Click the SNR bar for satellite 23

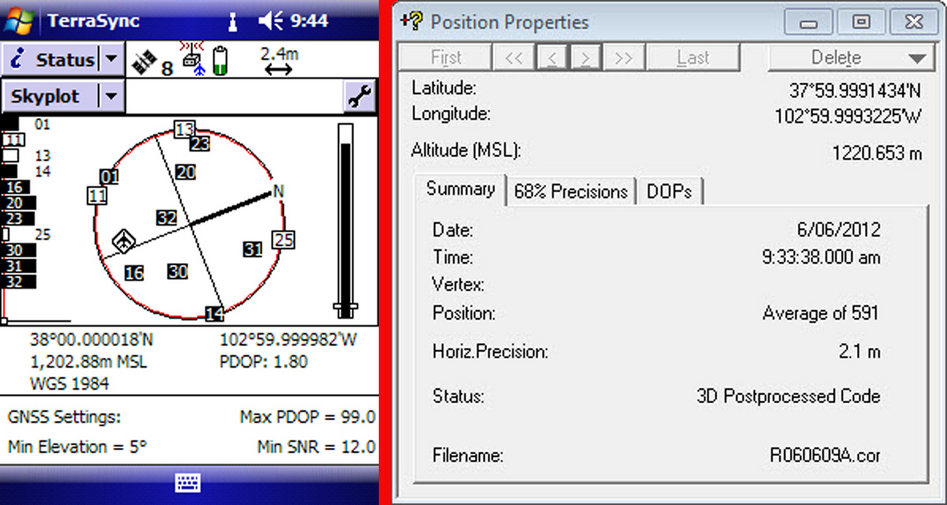(x=18, y=219)
